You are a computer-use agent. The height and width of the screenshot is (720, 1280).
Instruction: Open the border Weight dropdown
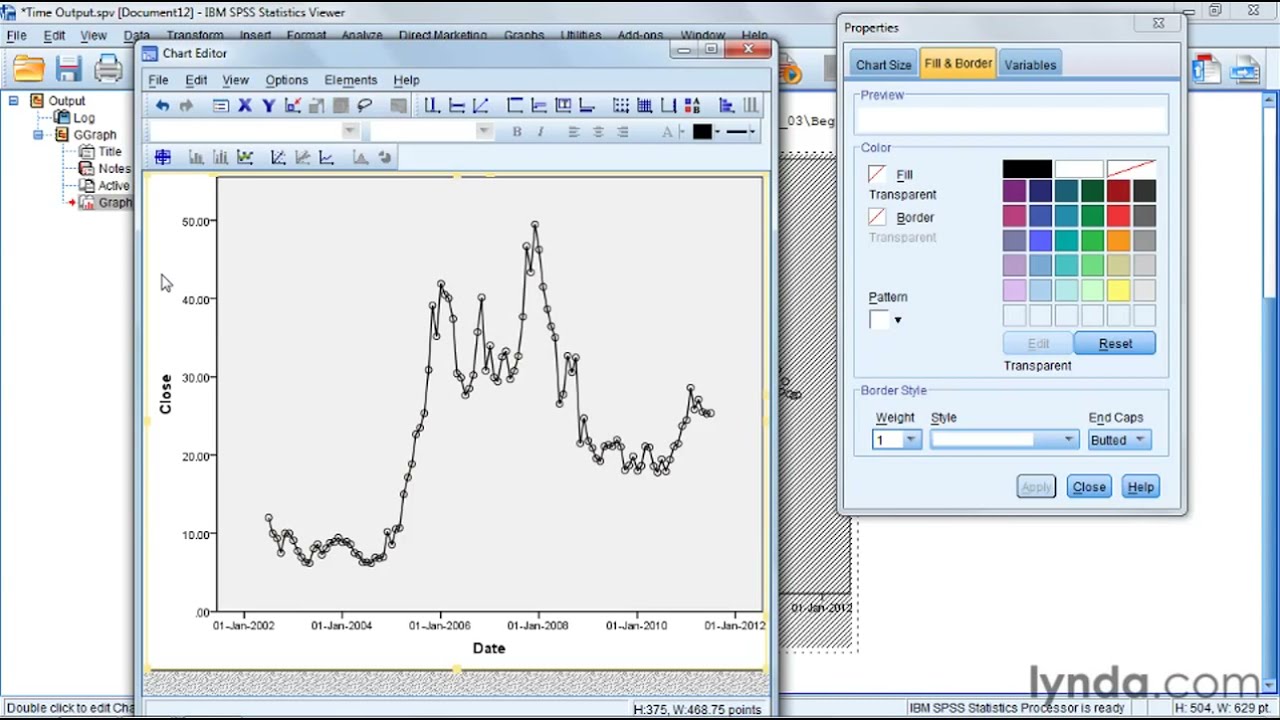(910, 440)
